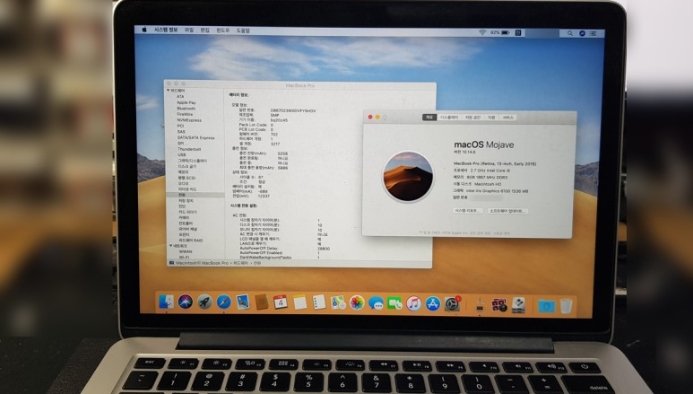Select WWAN under 네트워크 in sidebar

click(186, 252)
